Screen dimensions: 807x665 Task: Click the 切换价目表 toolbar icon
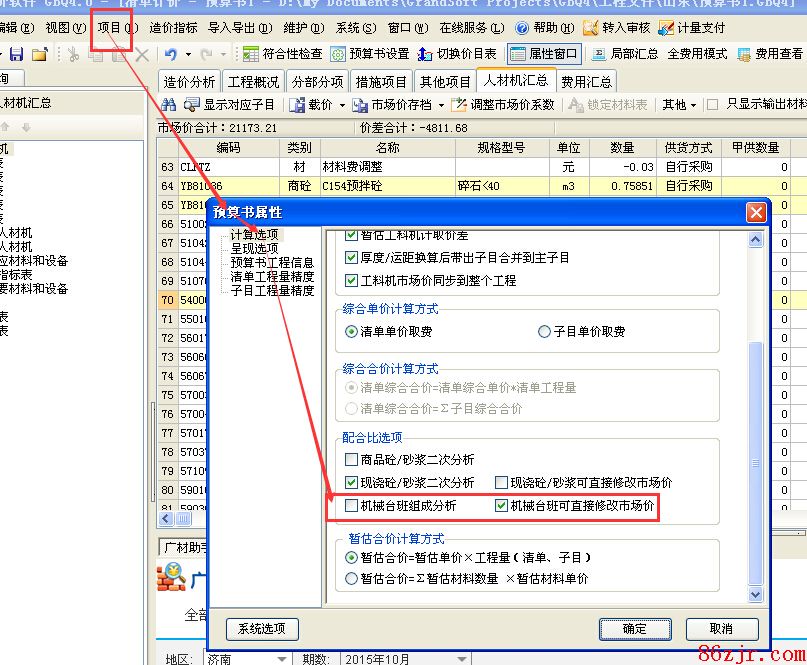[425, 54]
